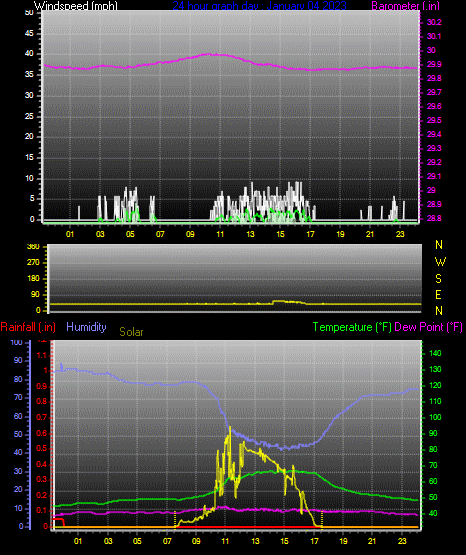Click temperature scale value 140

(x=435, y=353)
